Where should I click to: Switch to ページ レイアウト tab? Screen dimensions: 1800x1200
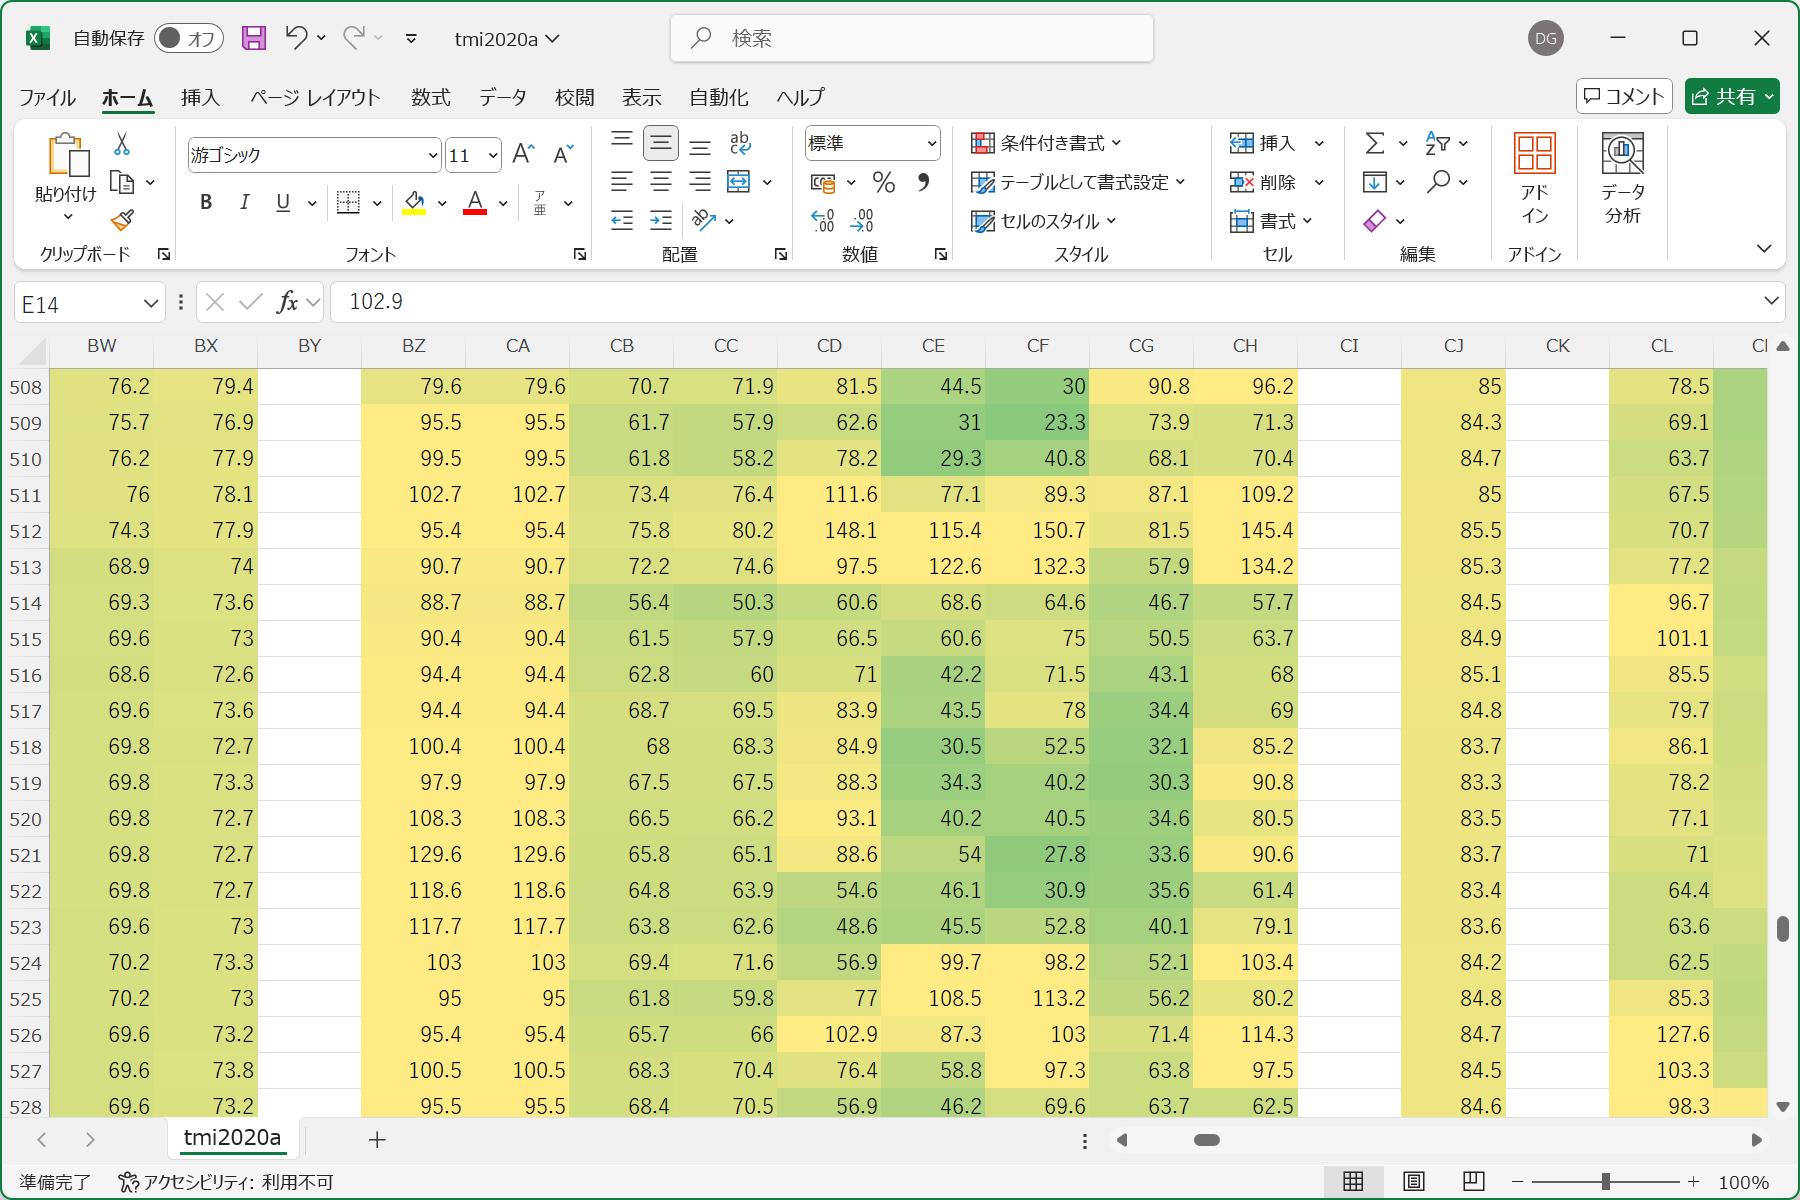(x=315, y=97)
